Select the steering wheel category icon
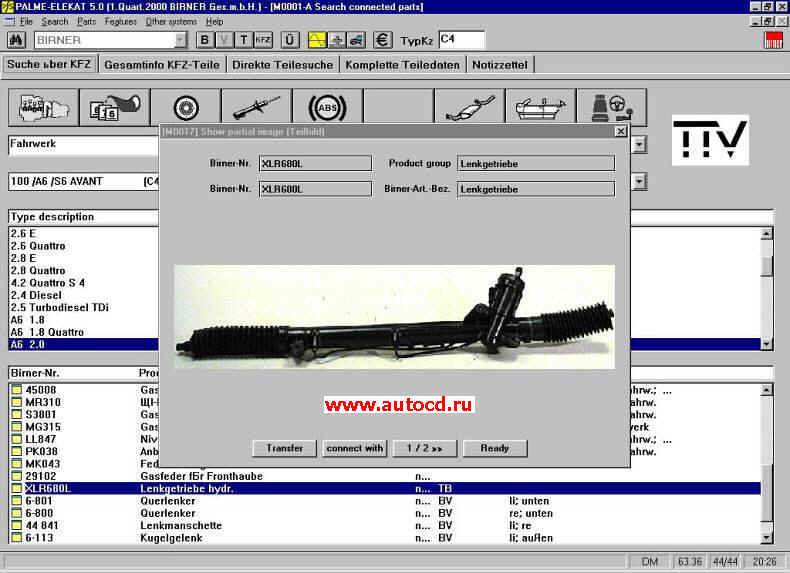The image size is (790, 573). click(x=612, y=107)
